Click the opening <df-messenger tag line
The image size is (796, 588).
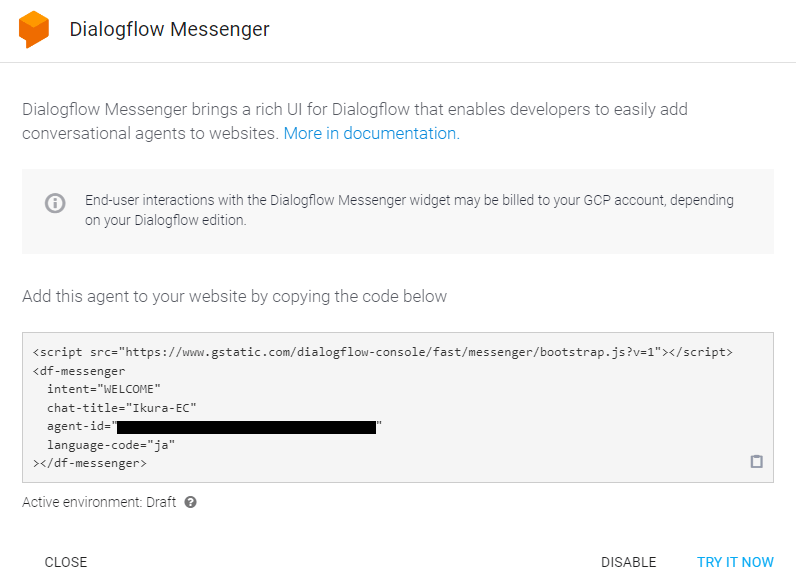(x=79, y=371)
